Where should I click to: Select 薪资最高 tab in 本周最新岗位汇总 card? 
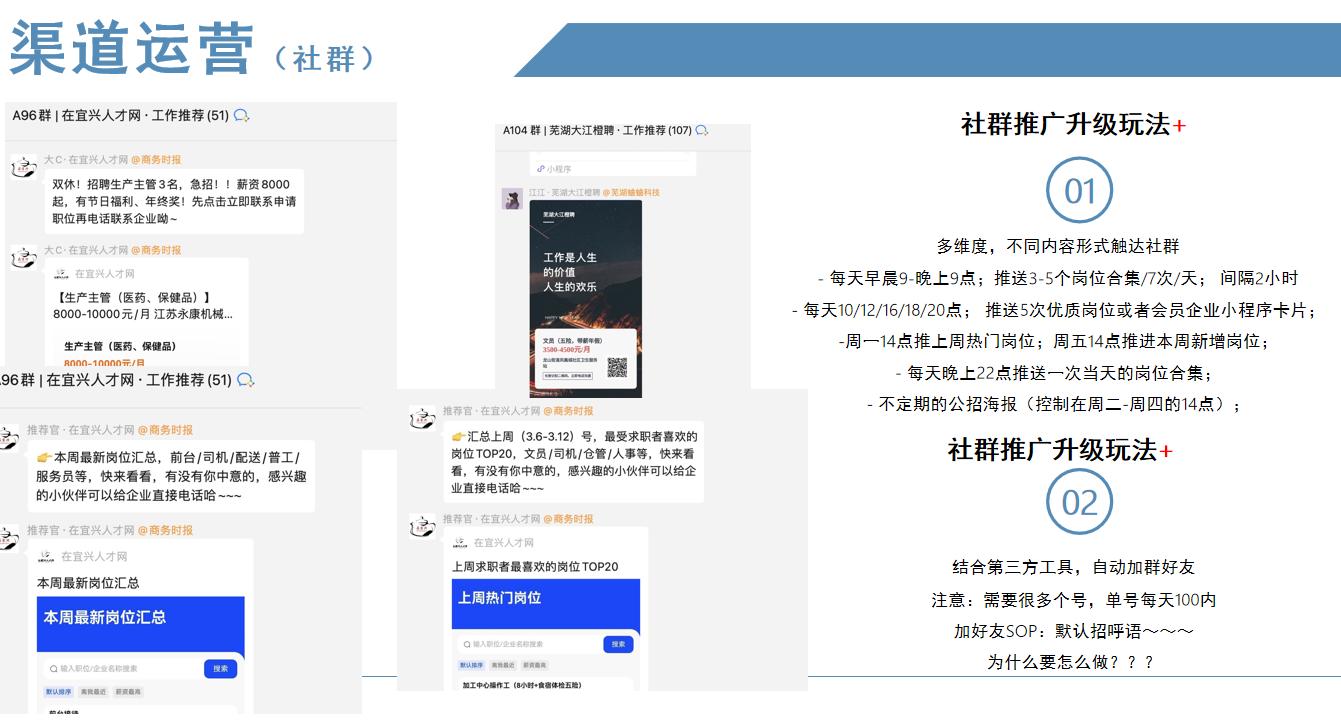click(x=128, y=691)
